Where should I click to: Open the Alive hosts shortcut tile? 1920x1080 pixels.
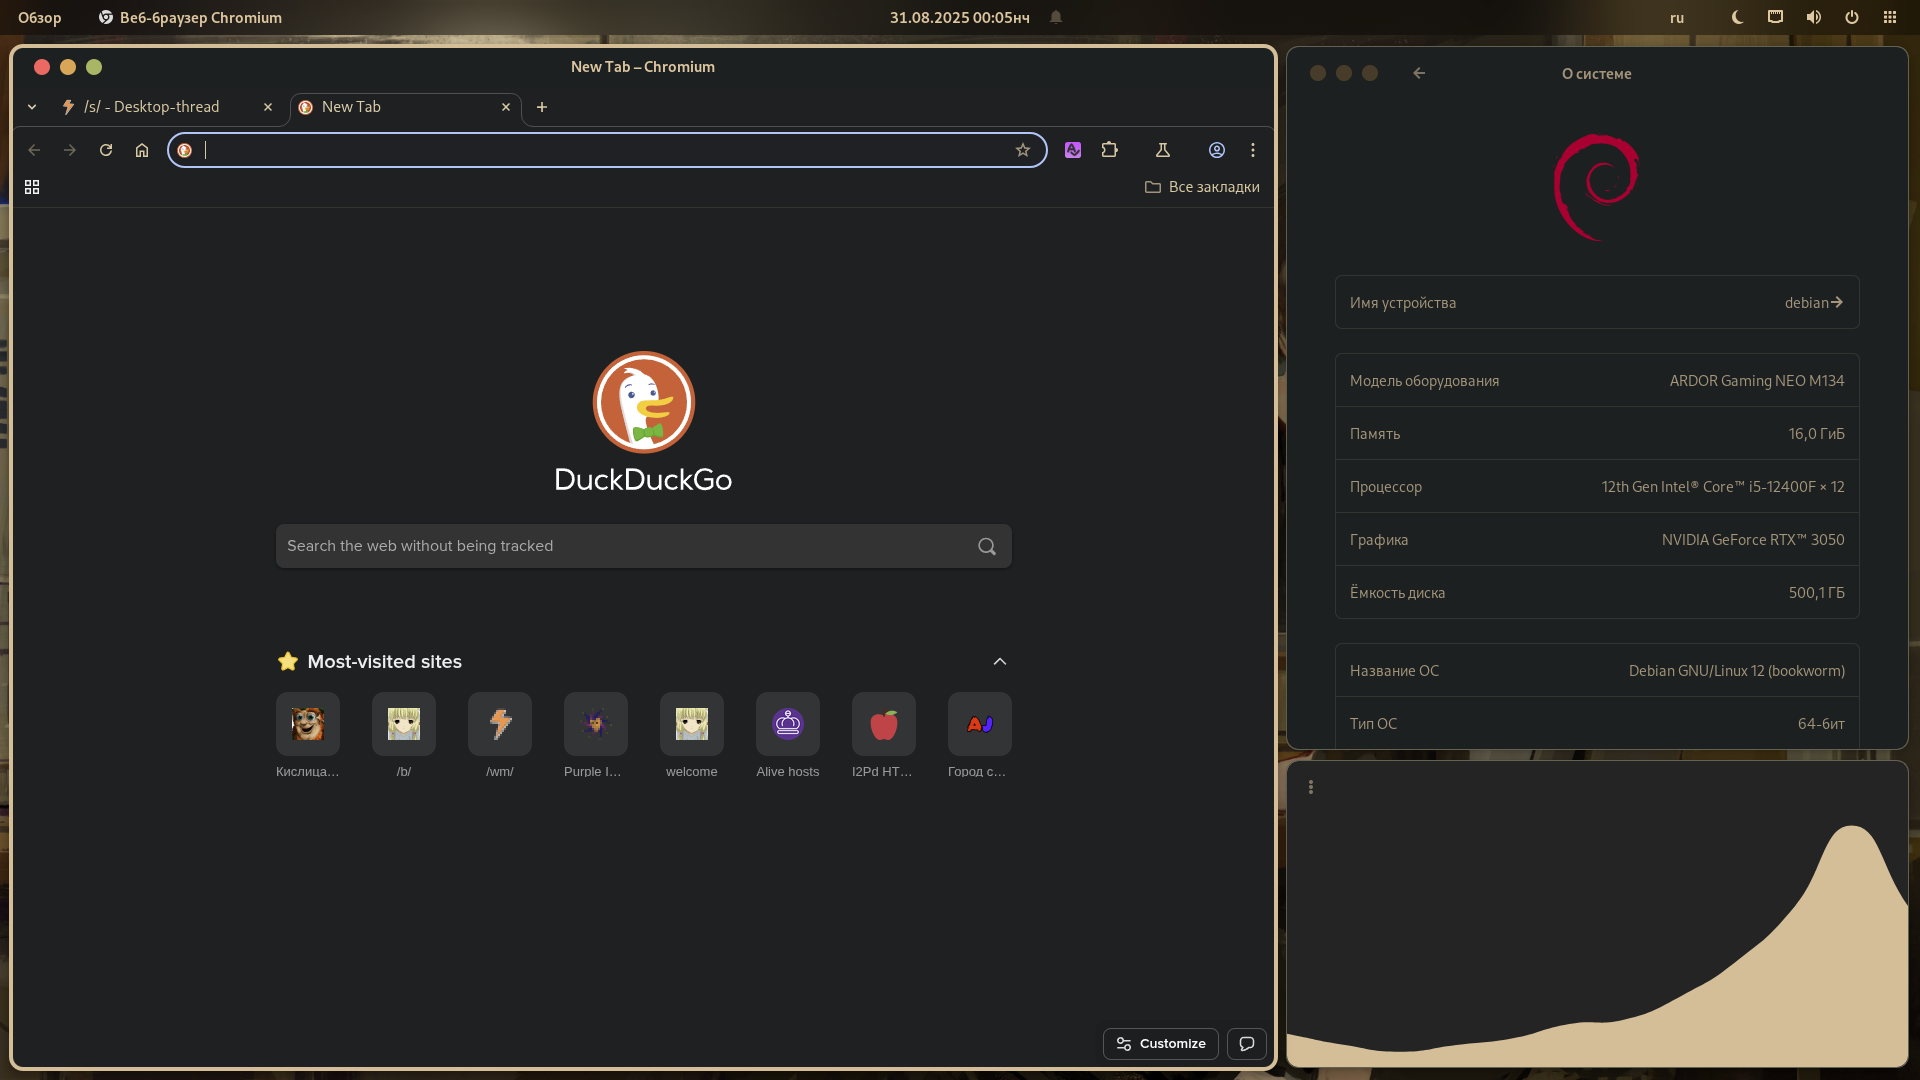(x=787, y=724)
